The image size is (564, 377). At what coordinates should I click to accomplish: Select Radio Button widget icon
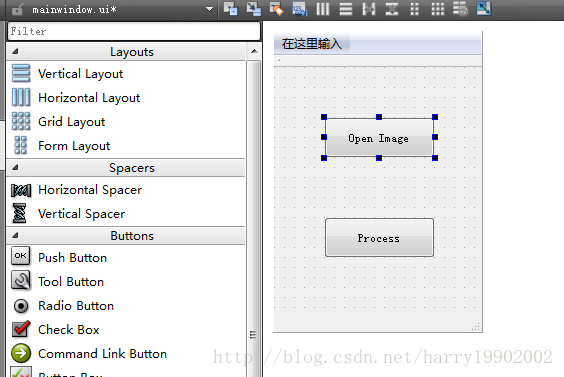coord(21,306)
